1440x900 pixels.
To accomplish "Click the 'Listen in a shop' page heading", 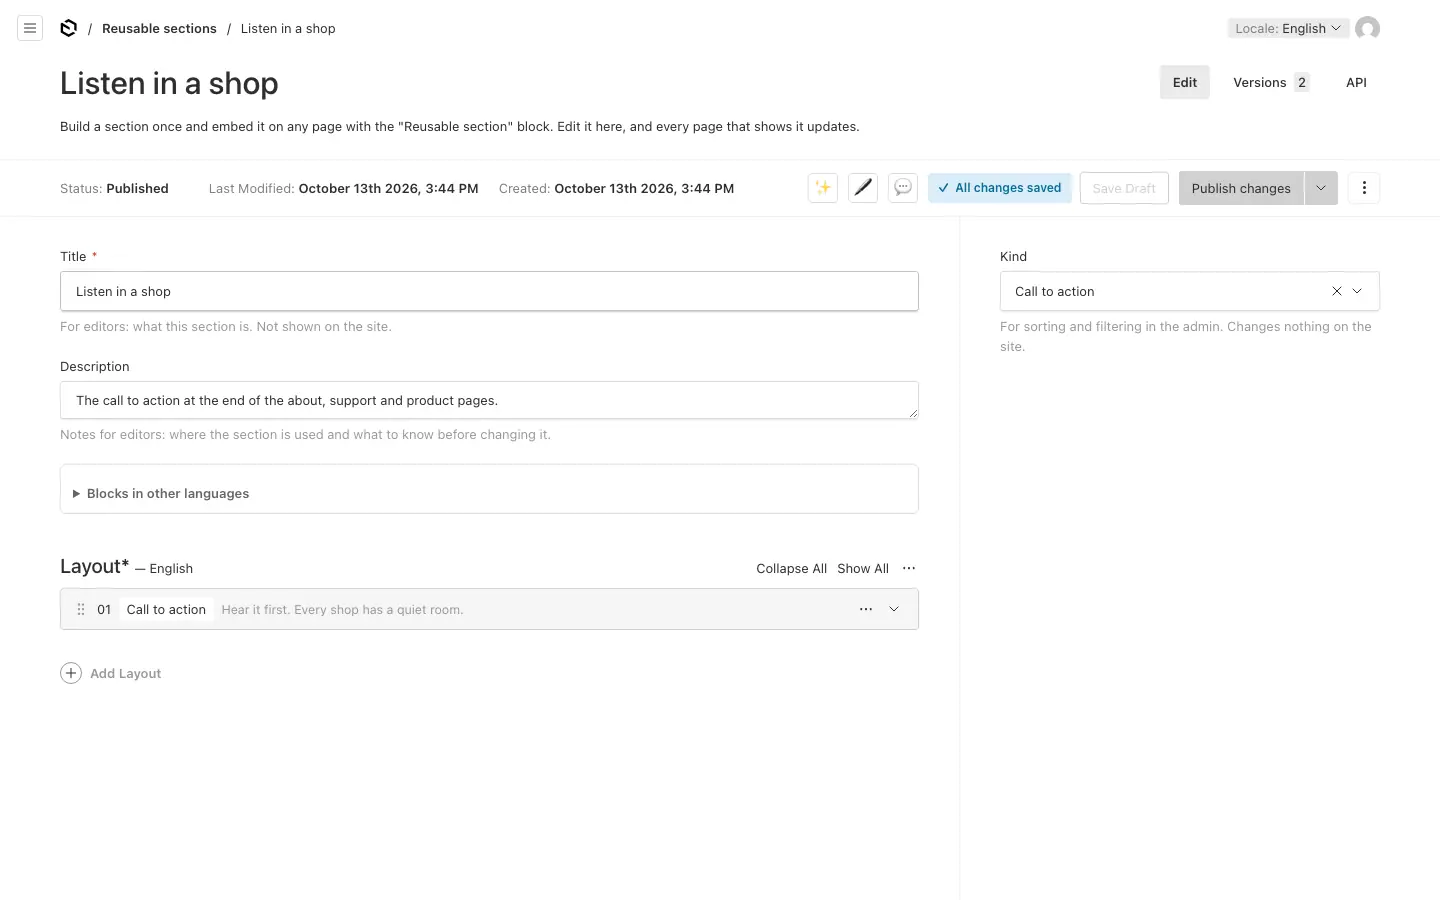I will 169,83.
